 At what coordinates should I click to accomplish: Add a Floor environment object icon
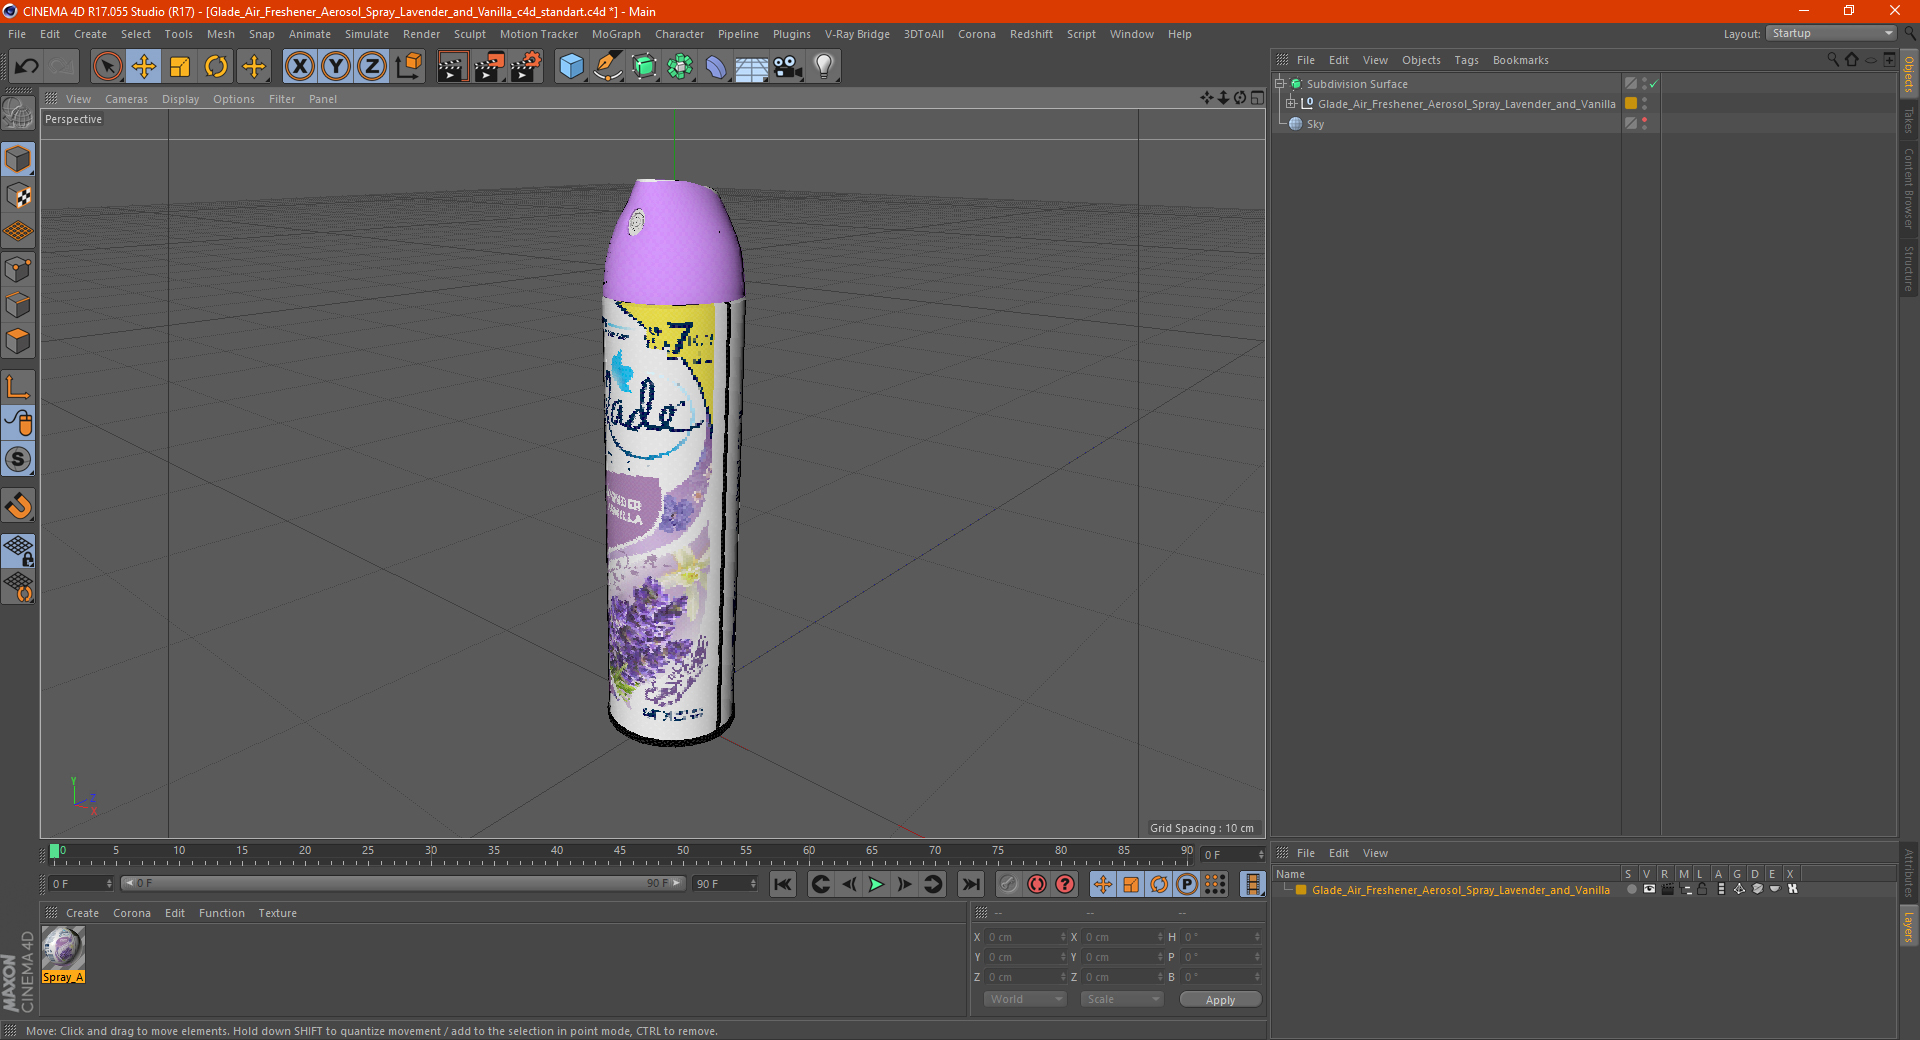[x=751, y=67]
